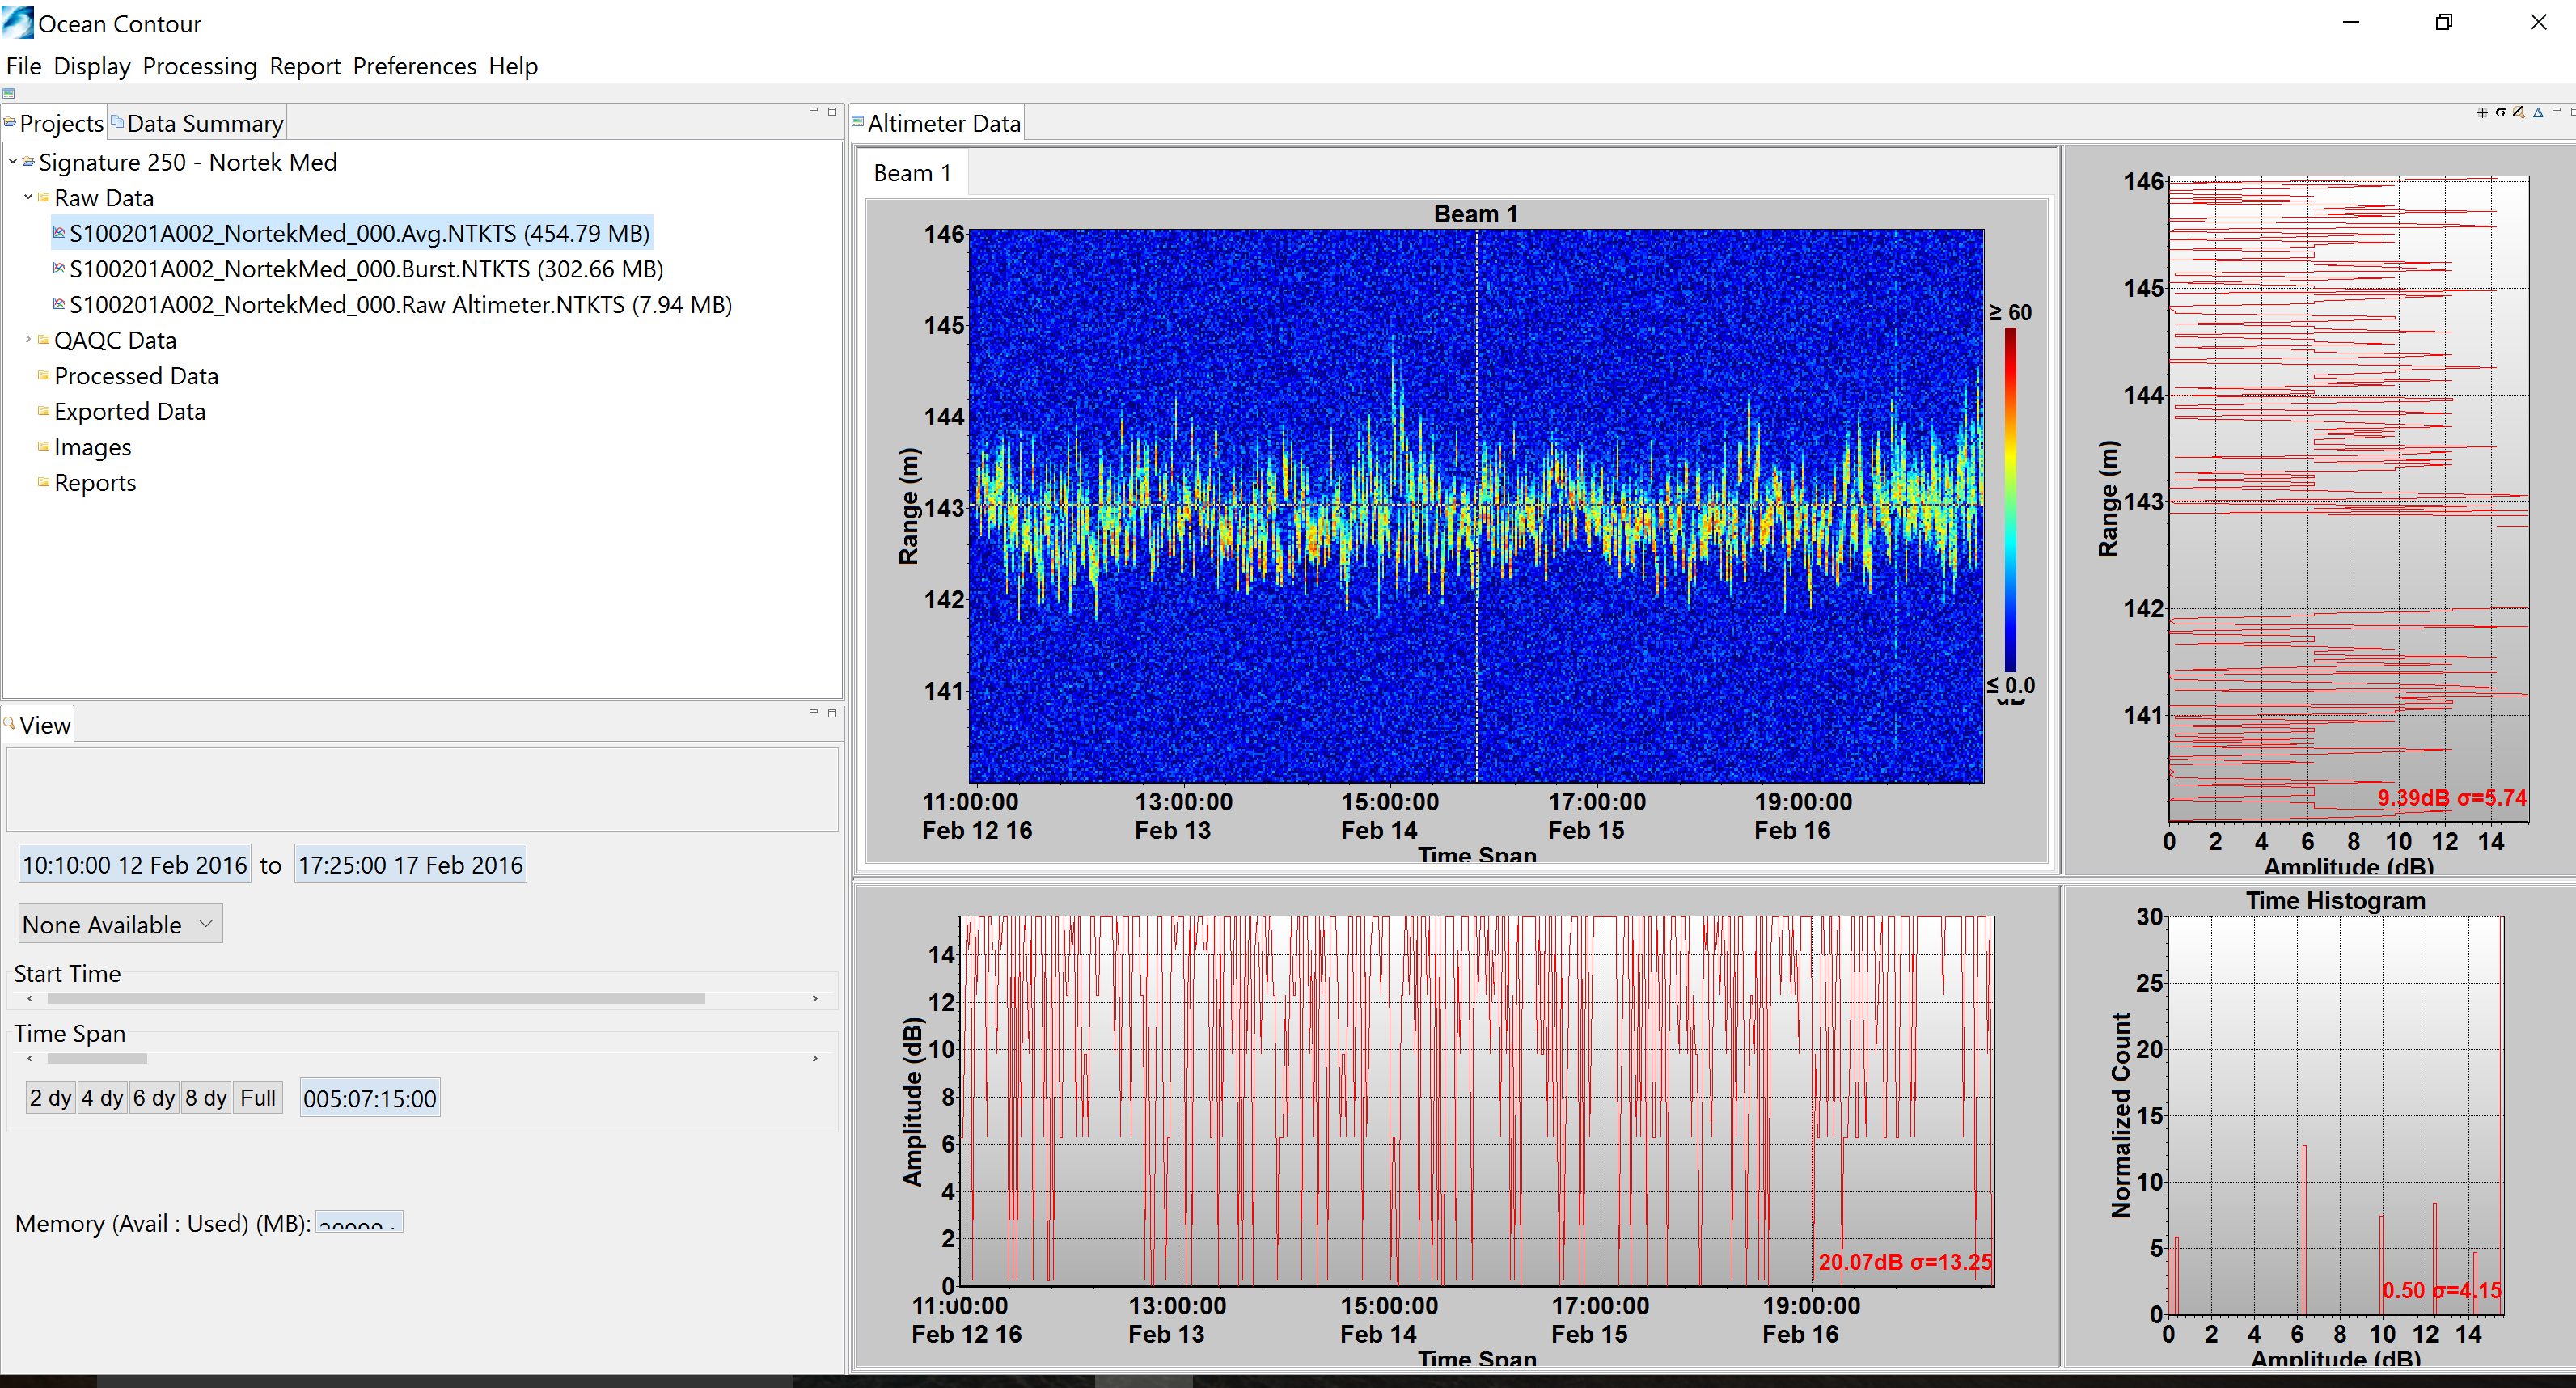Collapse the Raw Data folder
Screen dimensions: 2576x1388
pyautogui.click(x=28, y=197)
